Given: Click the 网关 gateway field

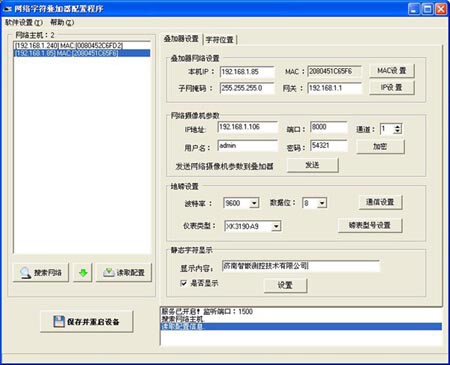Looking at the screenshot, I should 335,88.
